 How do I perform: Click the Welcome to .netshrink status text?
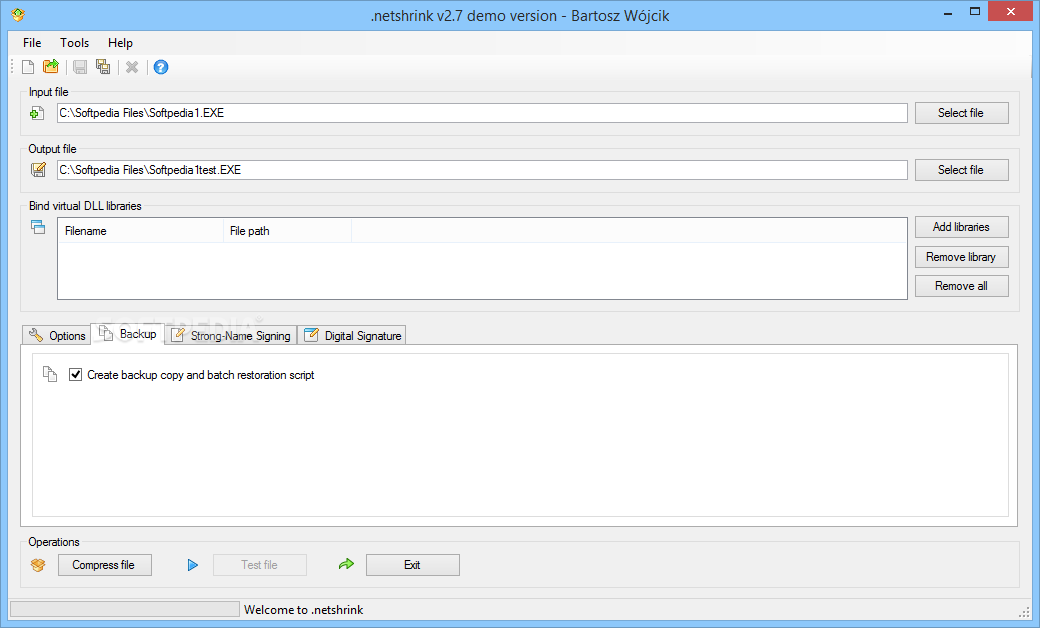coord(304,609)
